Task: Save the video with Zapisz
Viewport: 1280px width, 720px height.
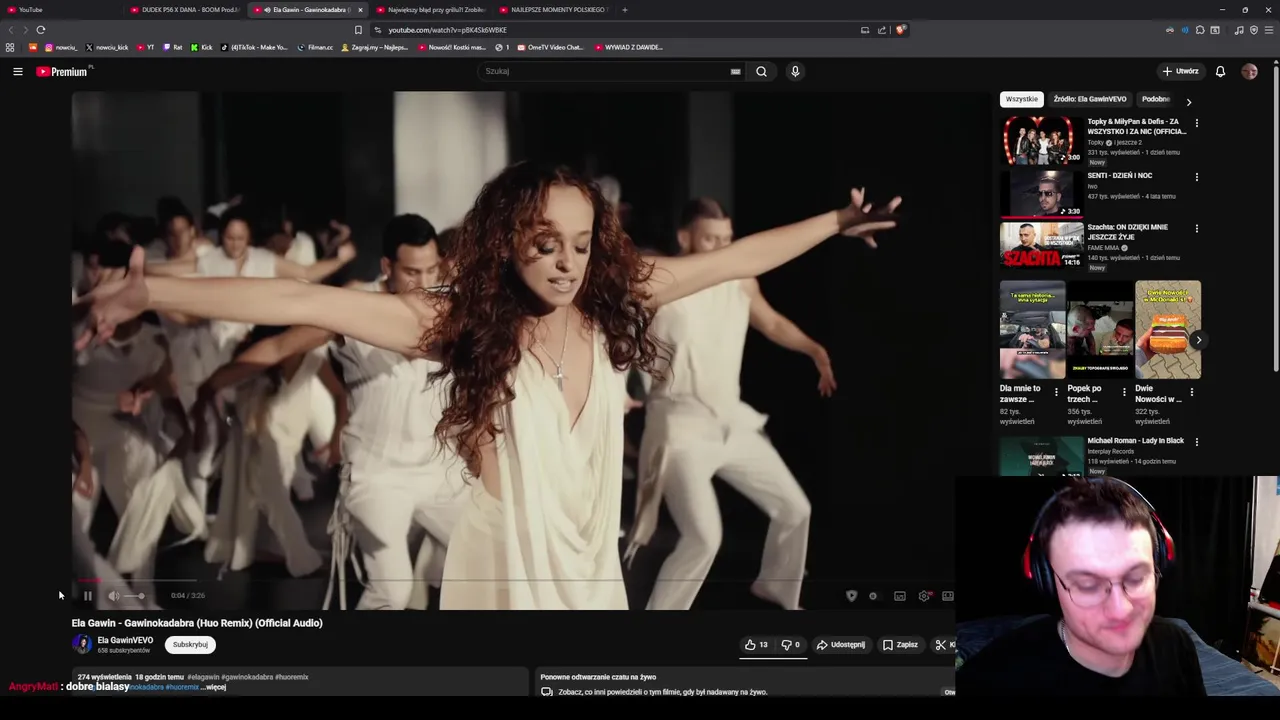Action: click(x=900, y=645)
